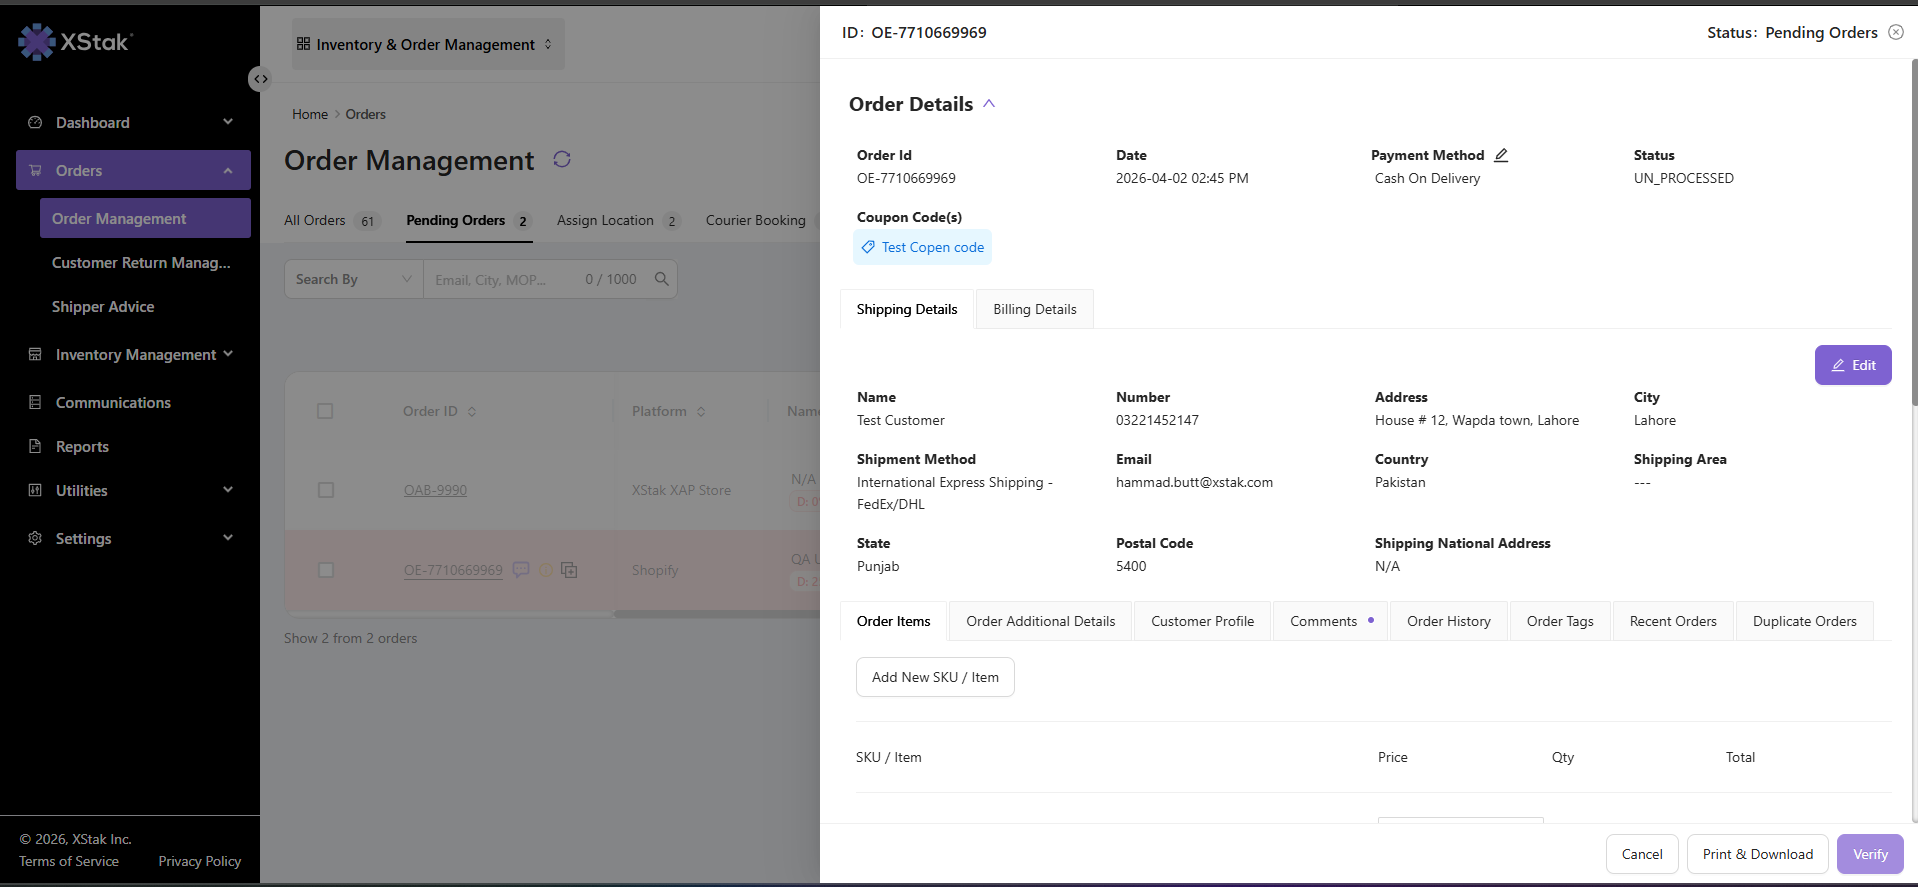Tick the checkbox for order OAB-9990
Viewport: 1918px width, 887px height.
pyautogui.click(x=325, y=490)
